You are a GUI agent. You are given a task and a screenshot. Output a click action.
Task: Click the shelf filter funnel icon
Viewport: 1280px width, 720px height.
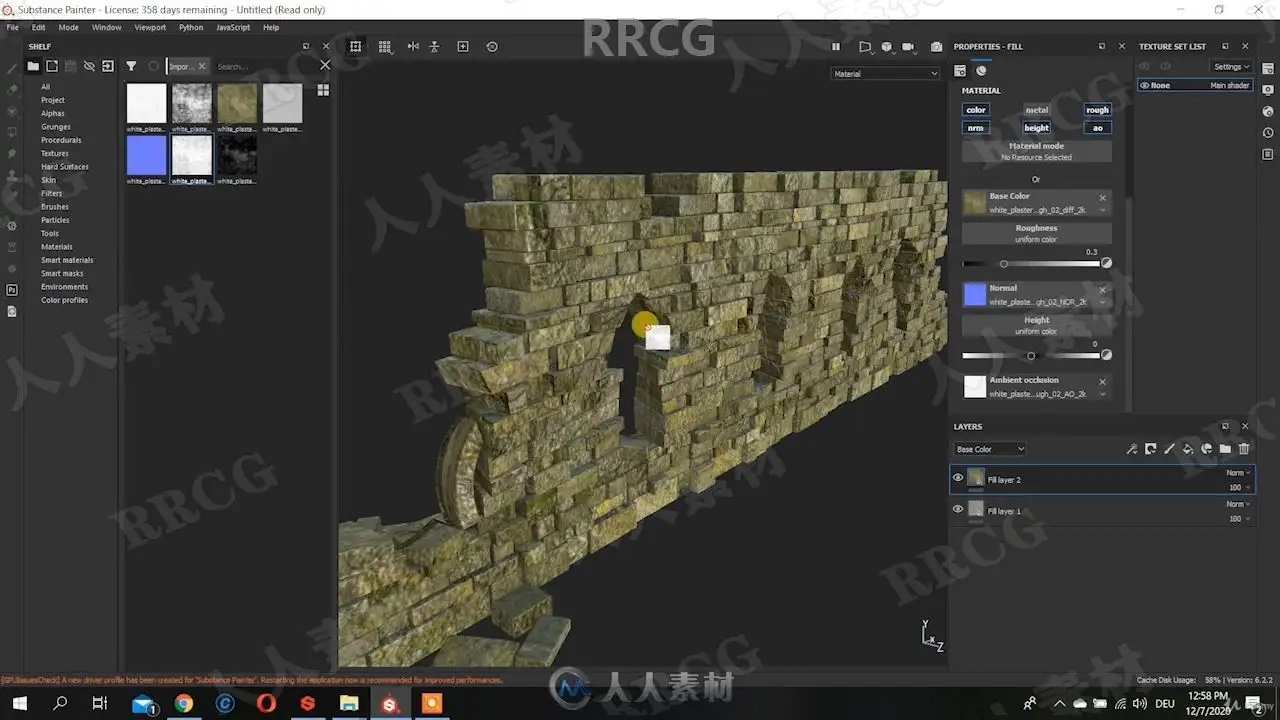pos(131,66)
